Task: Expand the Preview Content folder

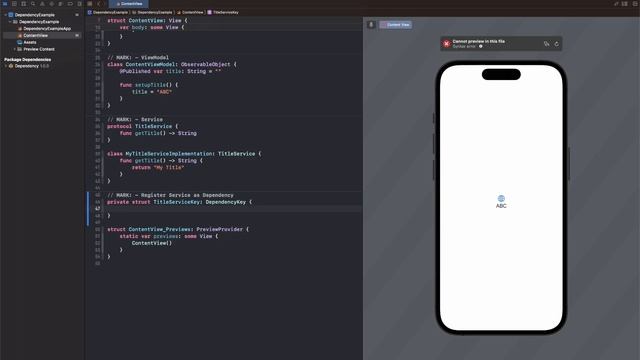Action: tap(15, 49)
